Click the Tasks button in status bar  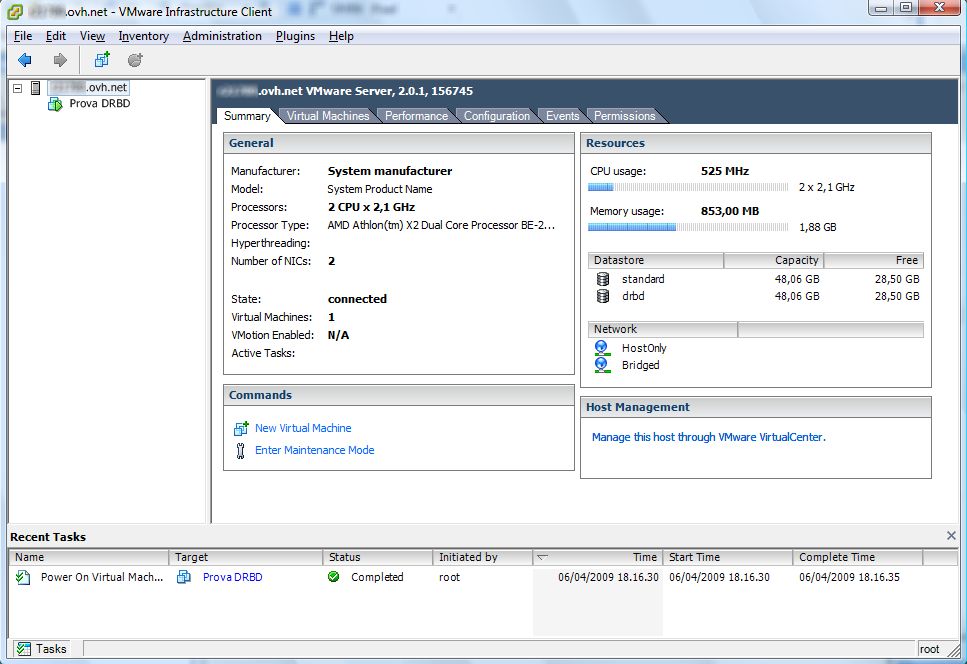click(42, 649)
